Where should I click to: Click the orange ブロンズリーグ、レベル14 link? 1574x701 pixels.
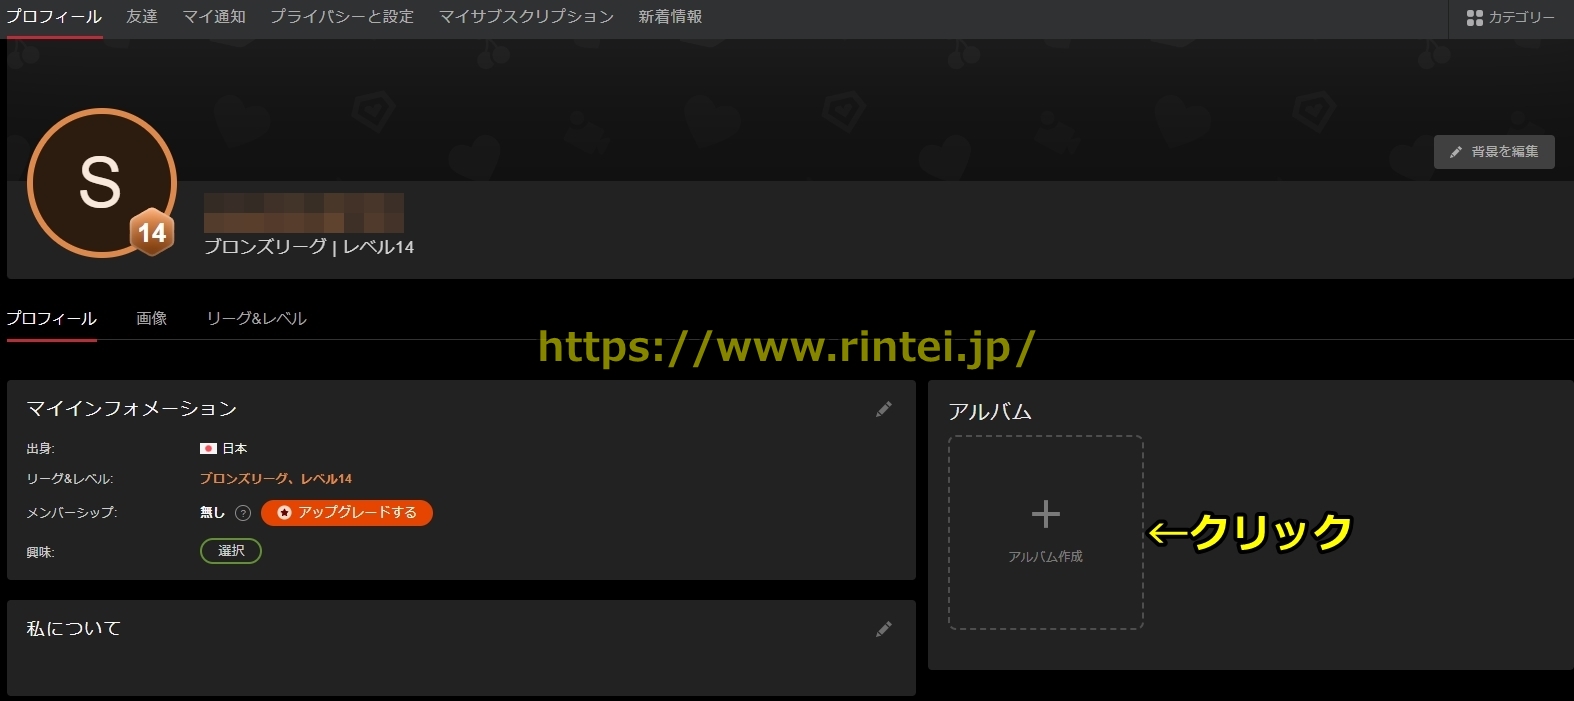(276, 479)
